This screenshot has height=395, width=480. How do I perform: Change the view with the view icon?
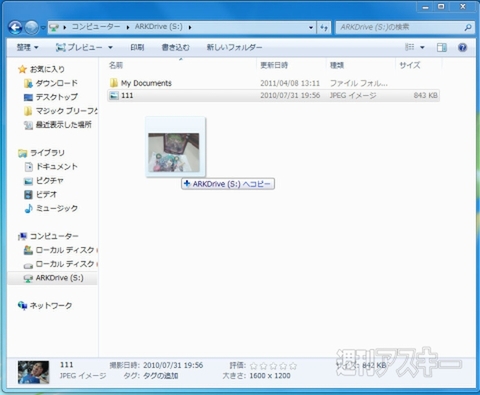pyautogui.click(x=410, y=47)
